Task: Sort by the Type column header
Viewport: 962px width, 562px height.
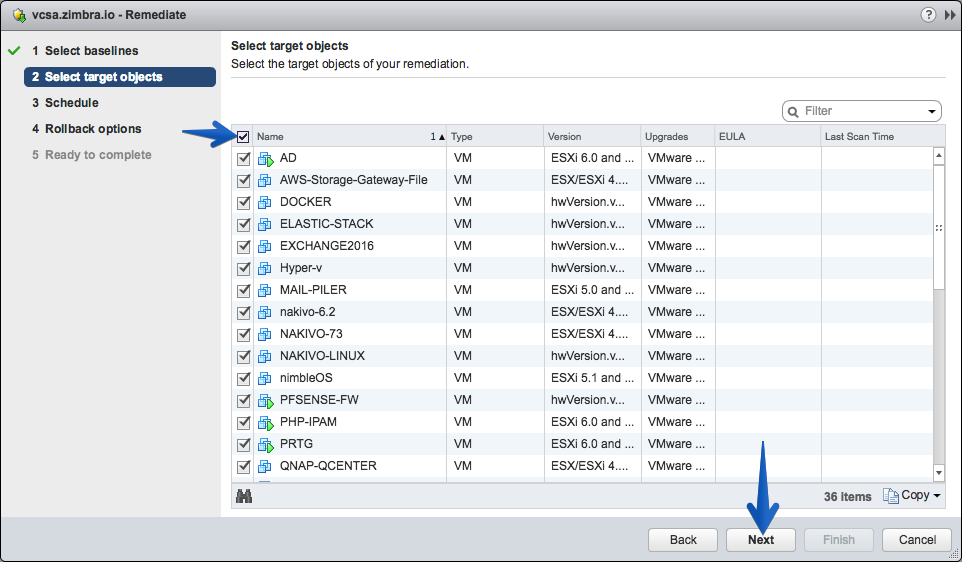Action: [x=495, y=137]
